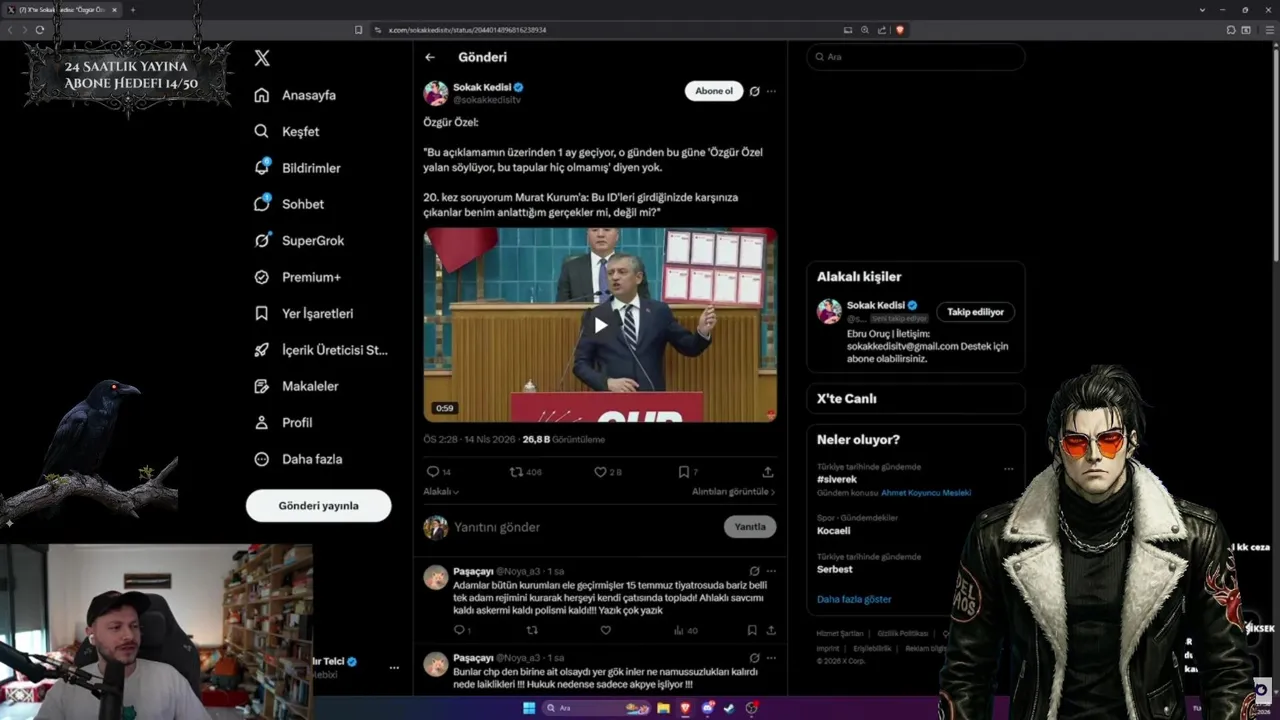
Task: Click the share icon on main post
Action: 768,472
